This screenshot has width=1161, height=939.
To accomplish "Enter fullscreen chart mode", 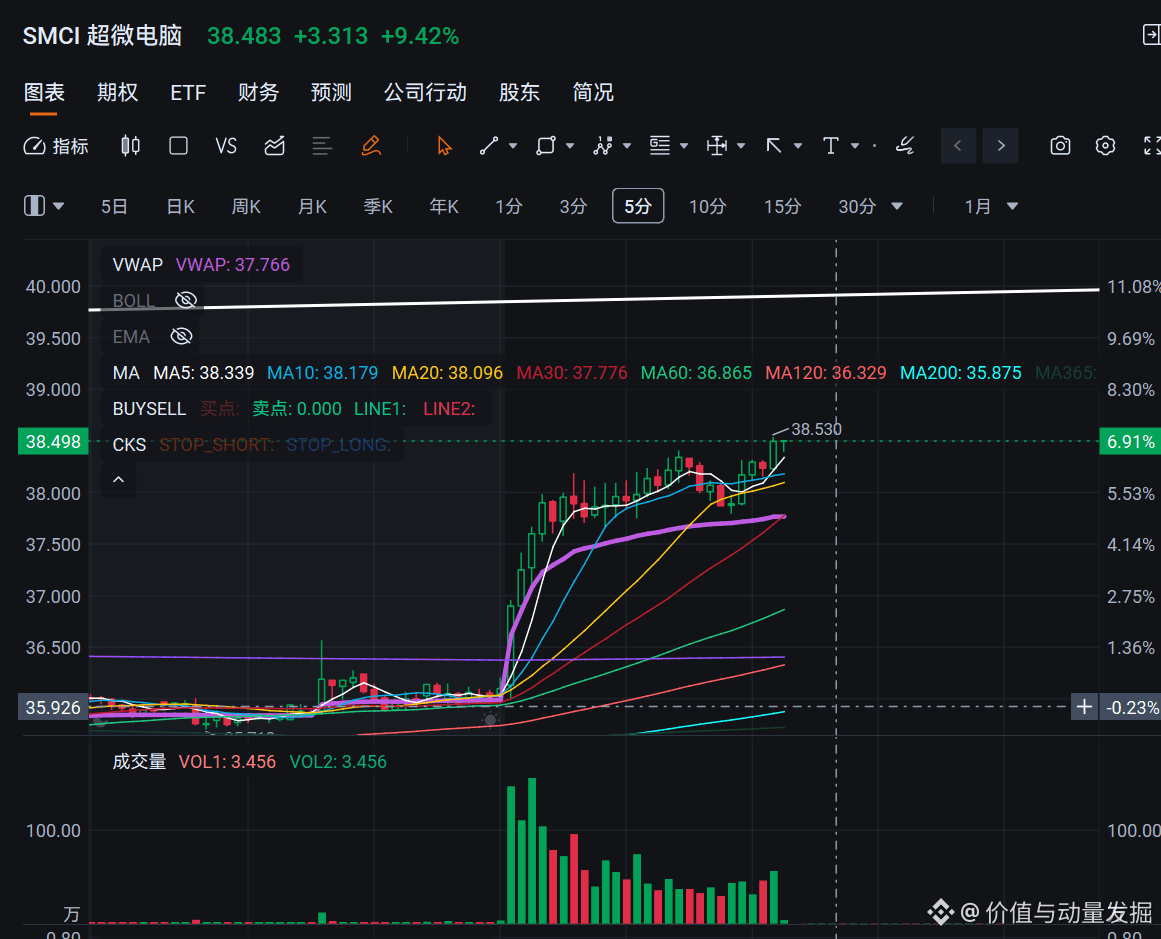I will click(x=1151, y=146).
